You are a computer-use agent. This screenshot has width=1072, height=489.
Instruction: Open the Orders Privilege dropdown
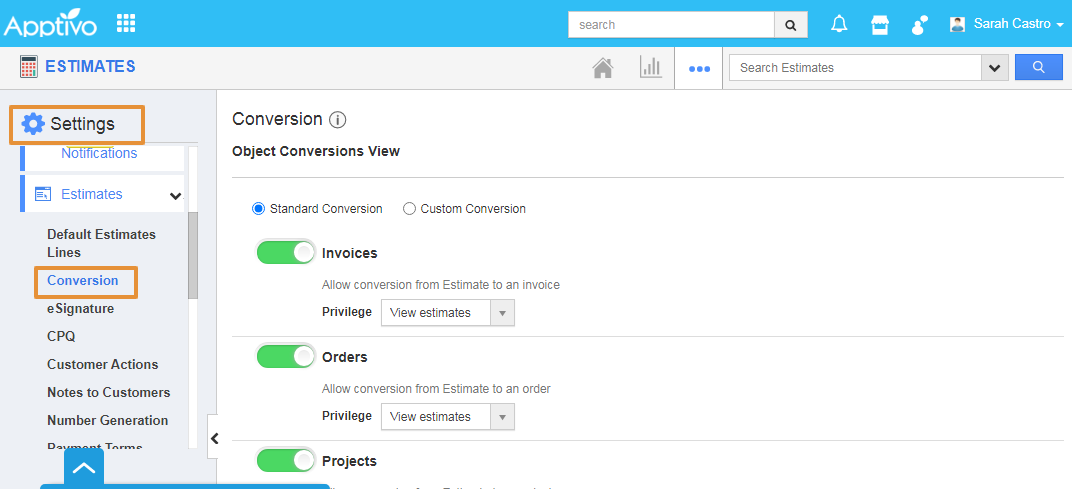pos(448,417)
